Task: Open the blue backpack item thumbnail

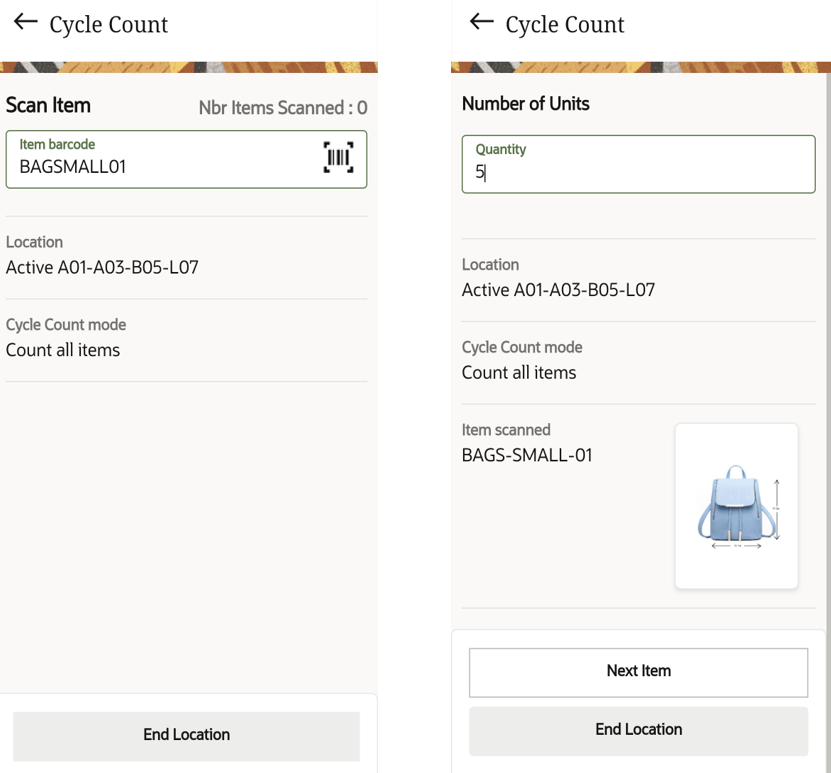Action: (736, 505)
